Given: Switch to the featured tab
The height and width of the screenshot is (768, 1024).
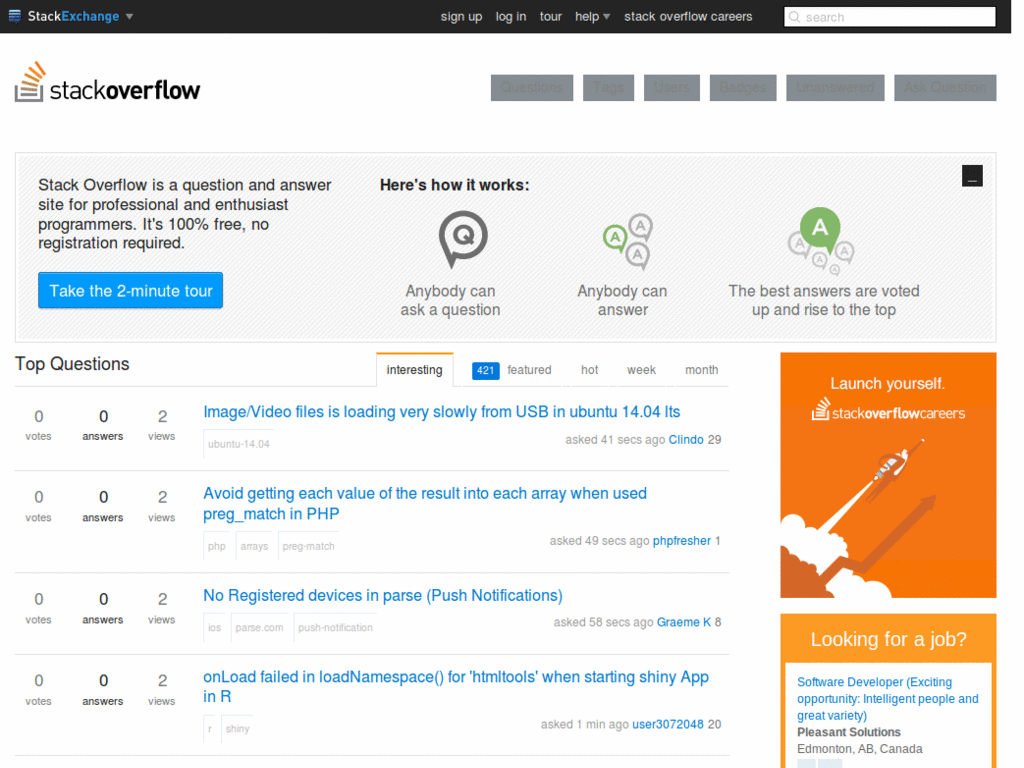Looking at the screenshot, I should pyautogui.click(x=529, y=370).
